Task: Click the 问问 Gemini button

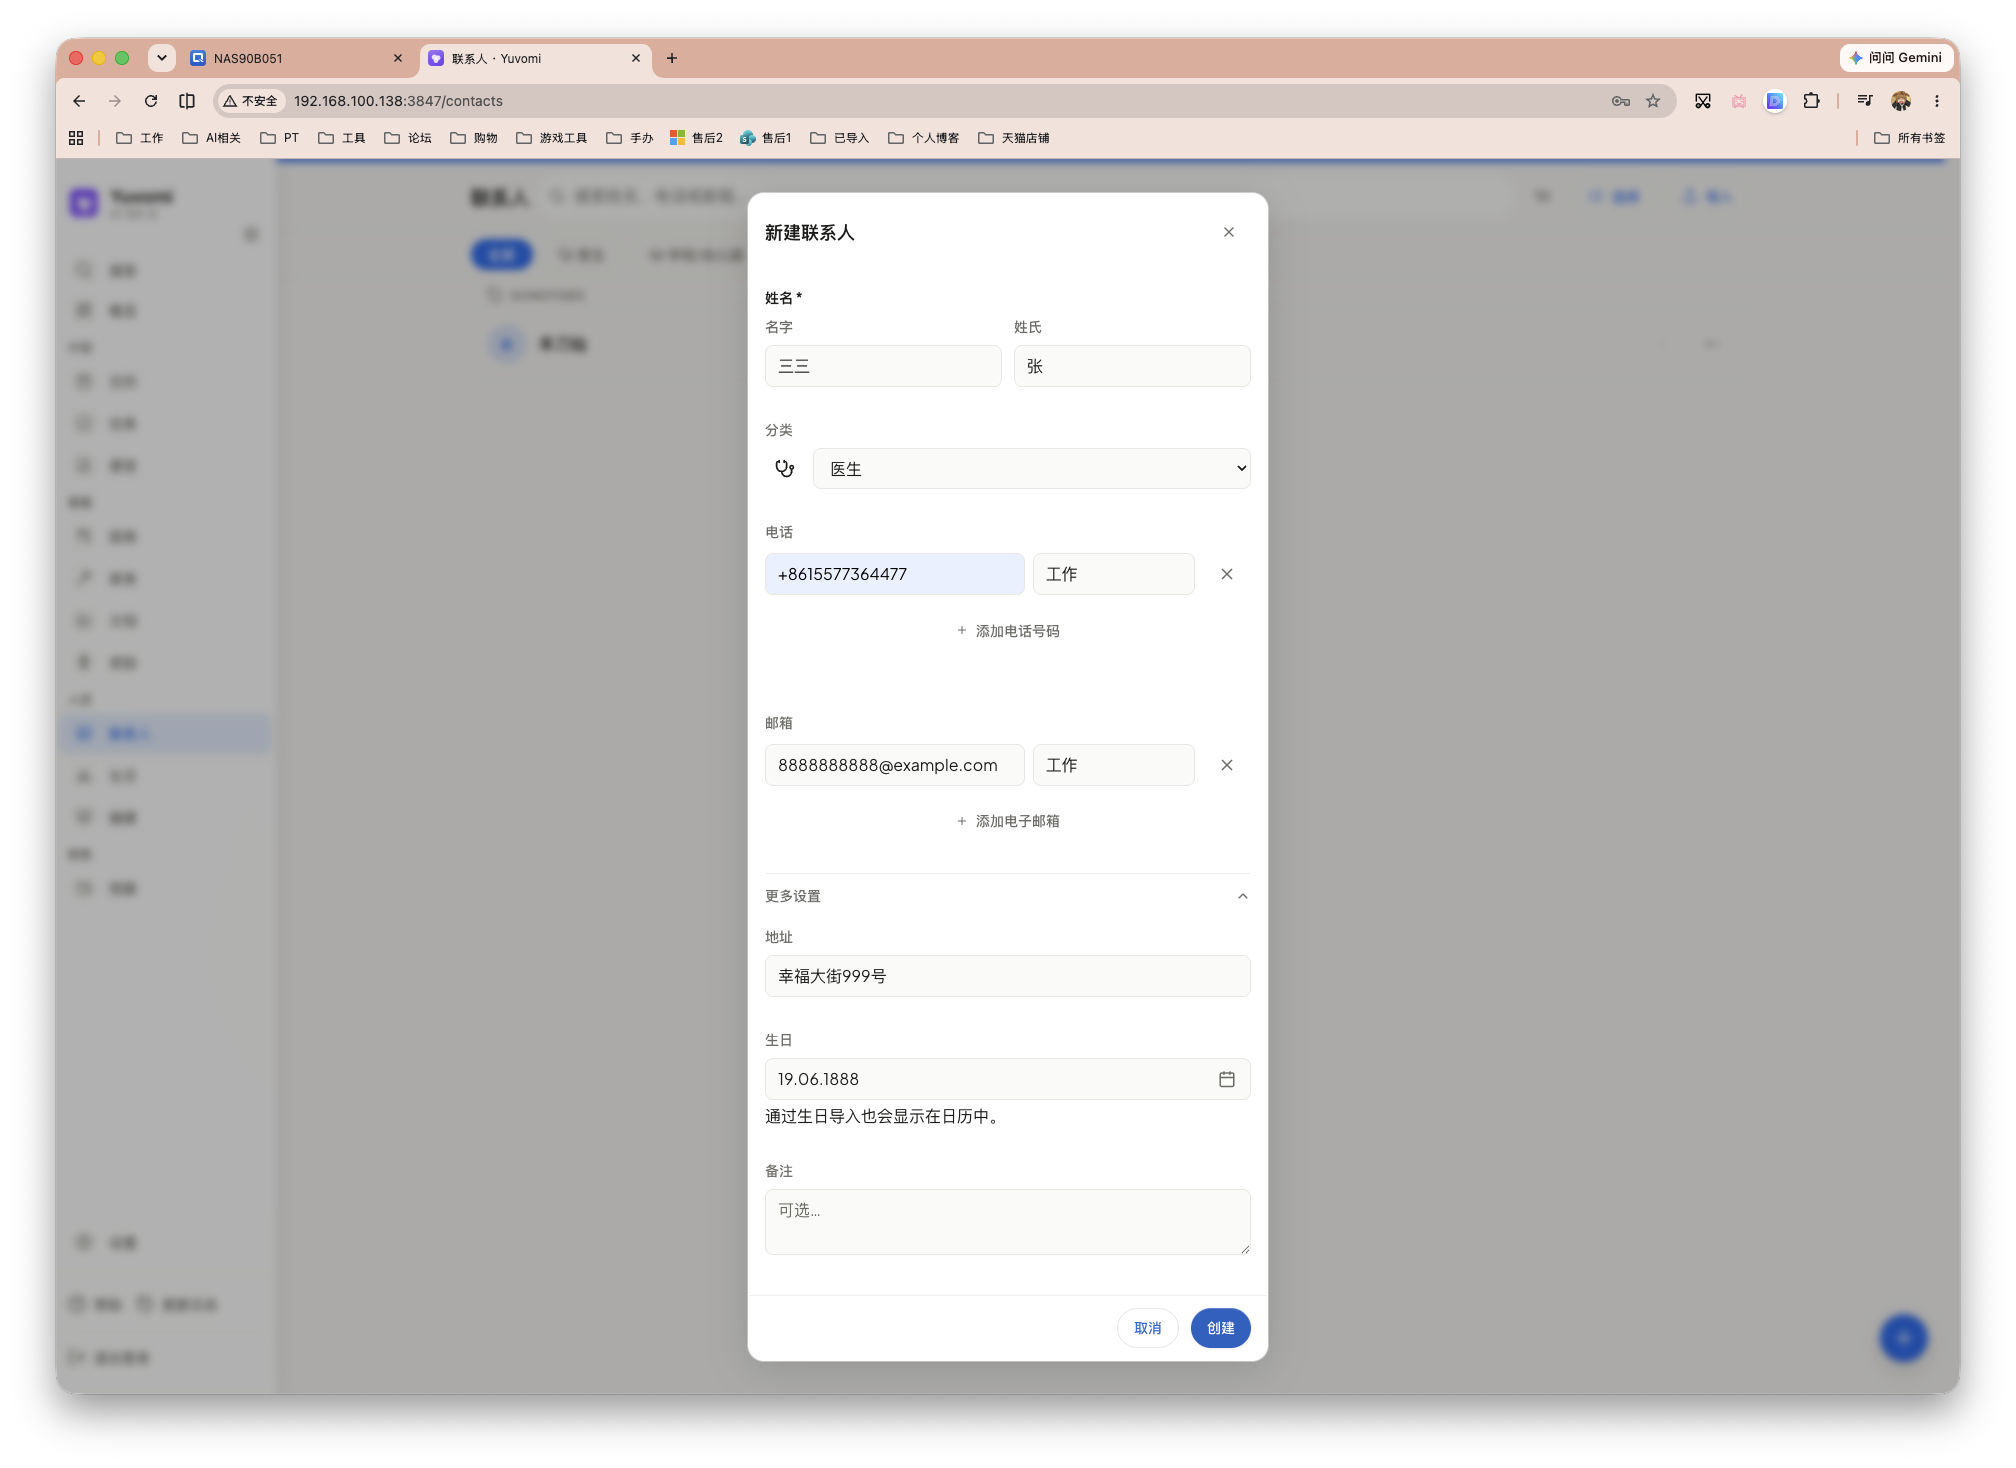Action: point(1896,58)
